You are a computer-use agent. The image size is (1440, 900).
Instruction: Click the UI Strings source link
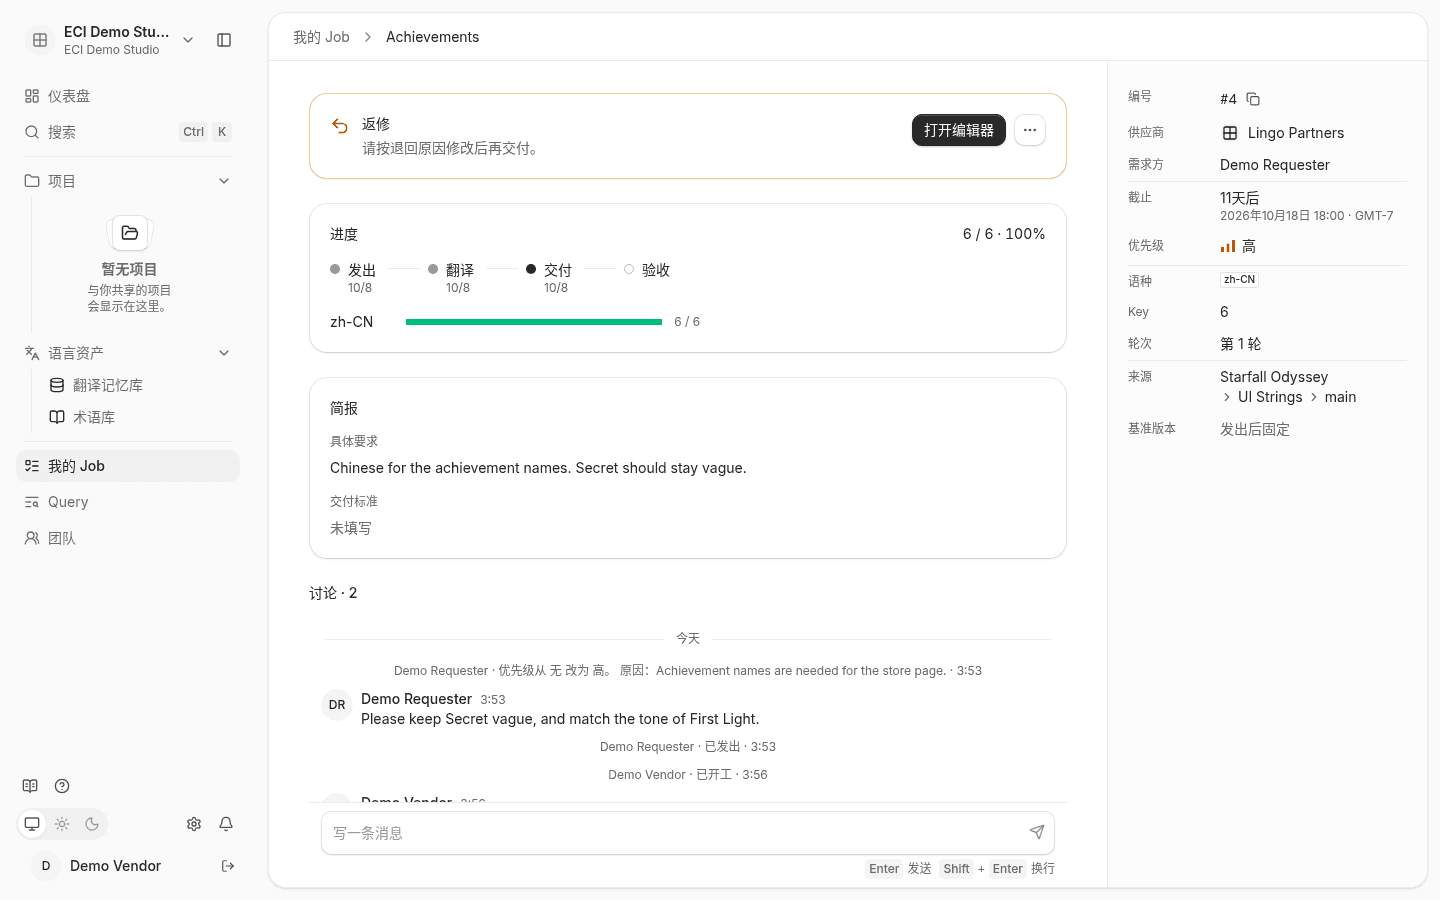coord(1270,397)
